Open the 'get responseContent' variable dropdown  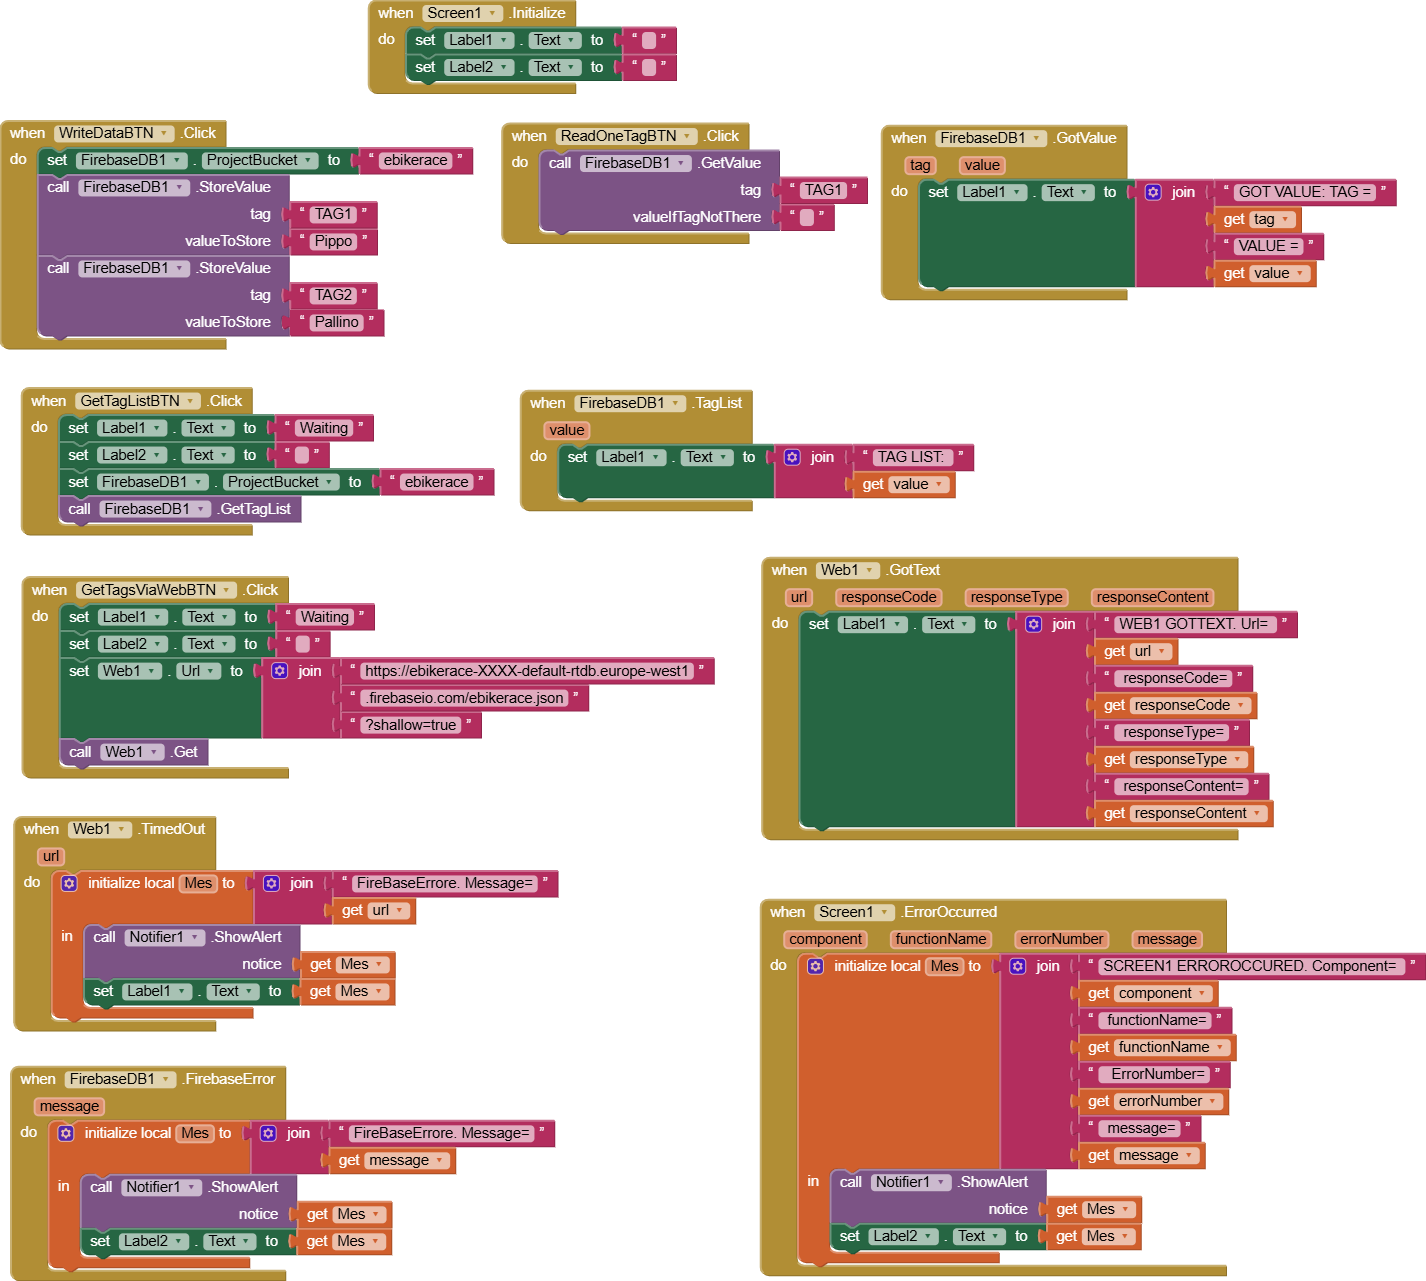pyautogui.click(x=1257, y=813)
